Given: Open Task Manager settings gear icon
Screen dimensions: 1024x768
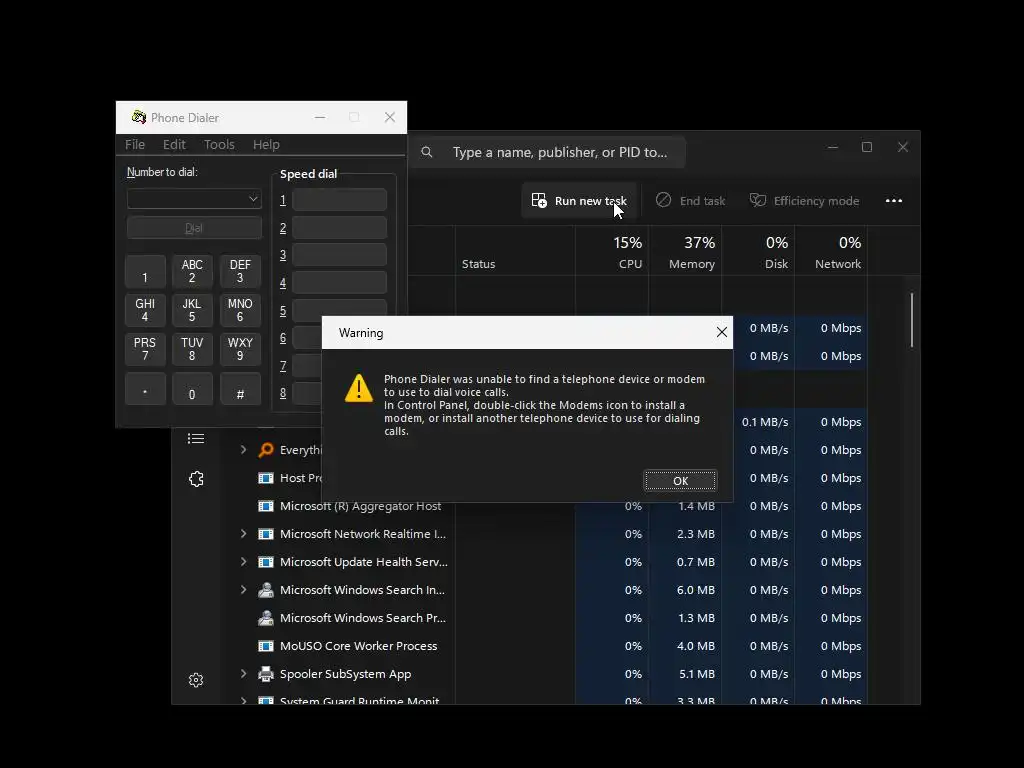Looking at the screenshot, I should 196,680.
